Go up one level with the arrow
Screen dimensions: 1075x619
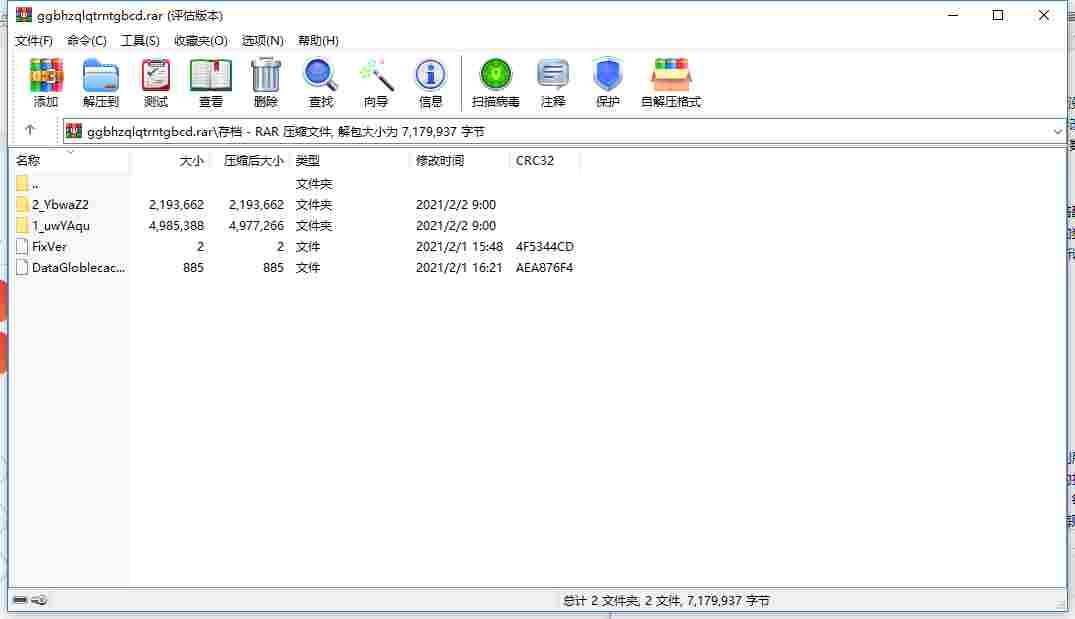pos(30,130)
